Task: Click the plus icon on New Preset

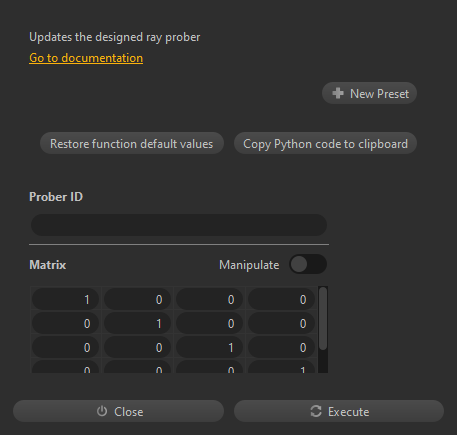Action: point(338,93)
